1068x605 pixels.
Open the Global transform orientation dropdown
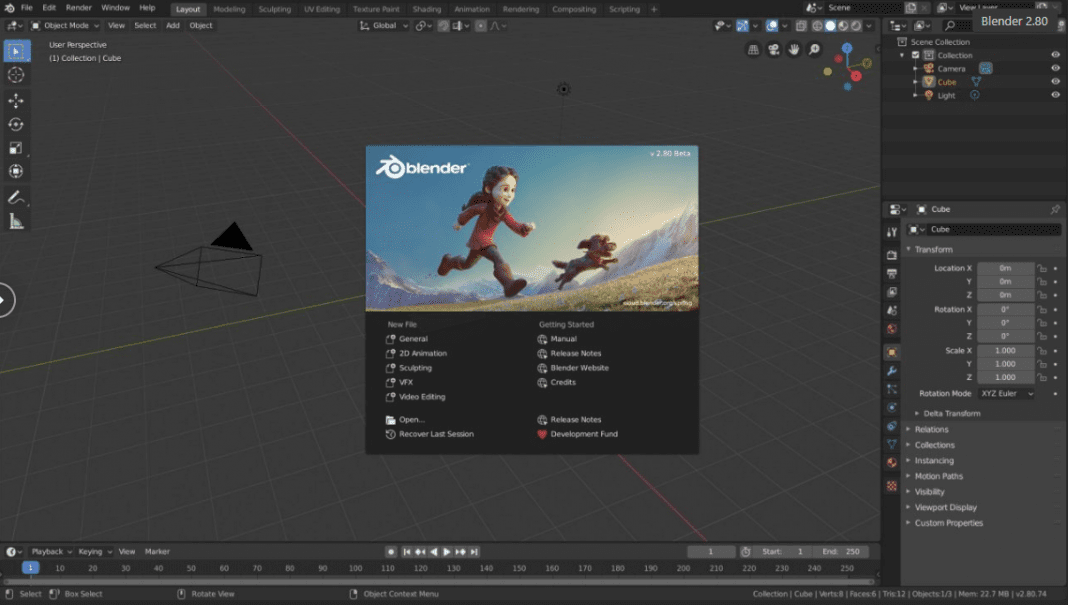tap(383, 26)
